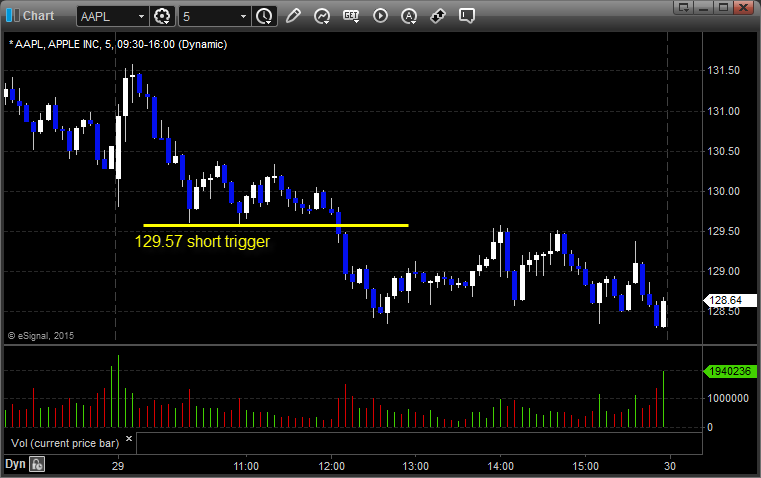Click the 128.64 current price marker
Viewport: 761px width, 478px height.
pos(729,300)
